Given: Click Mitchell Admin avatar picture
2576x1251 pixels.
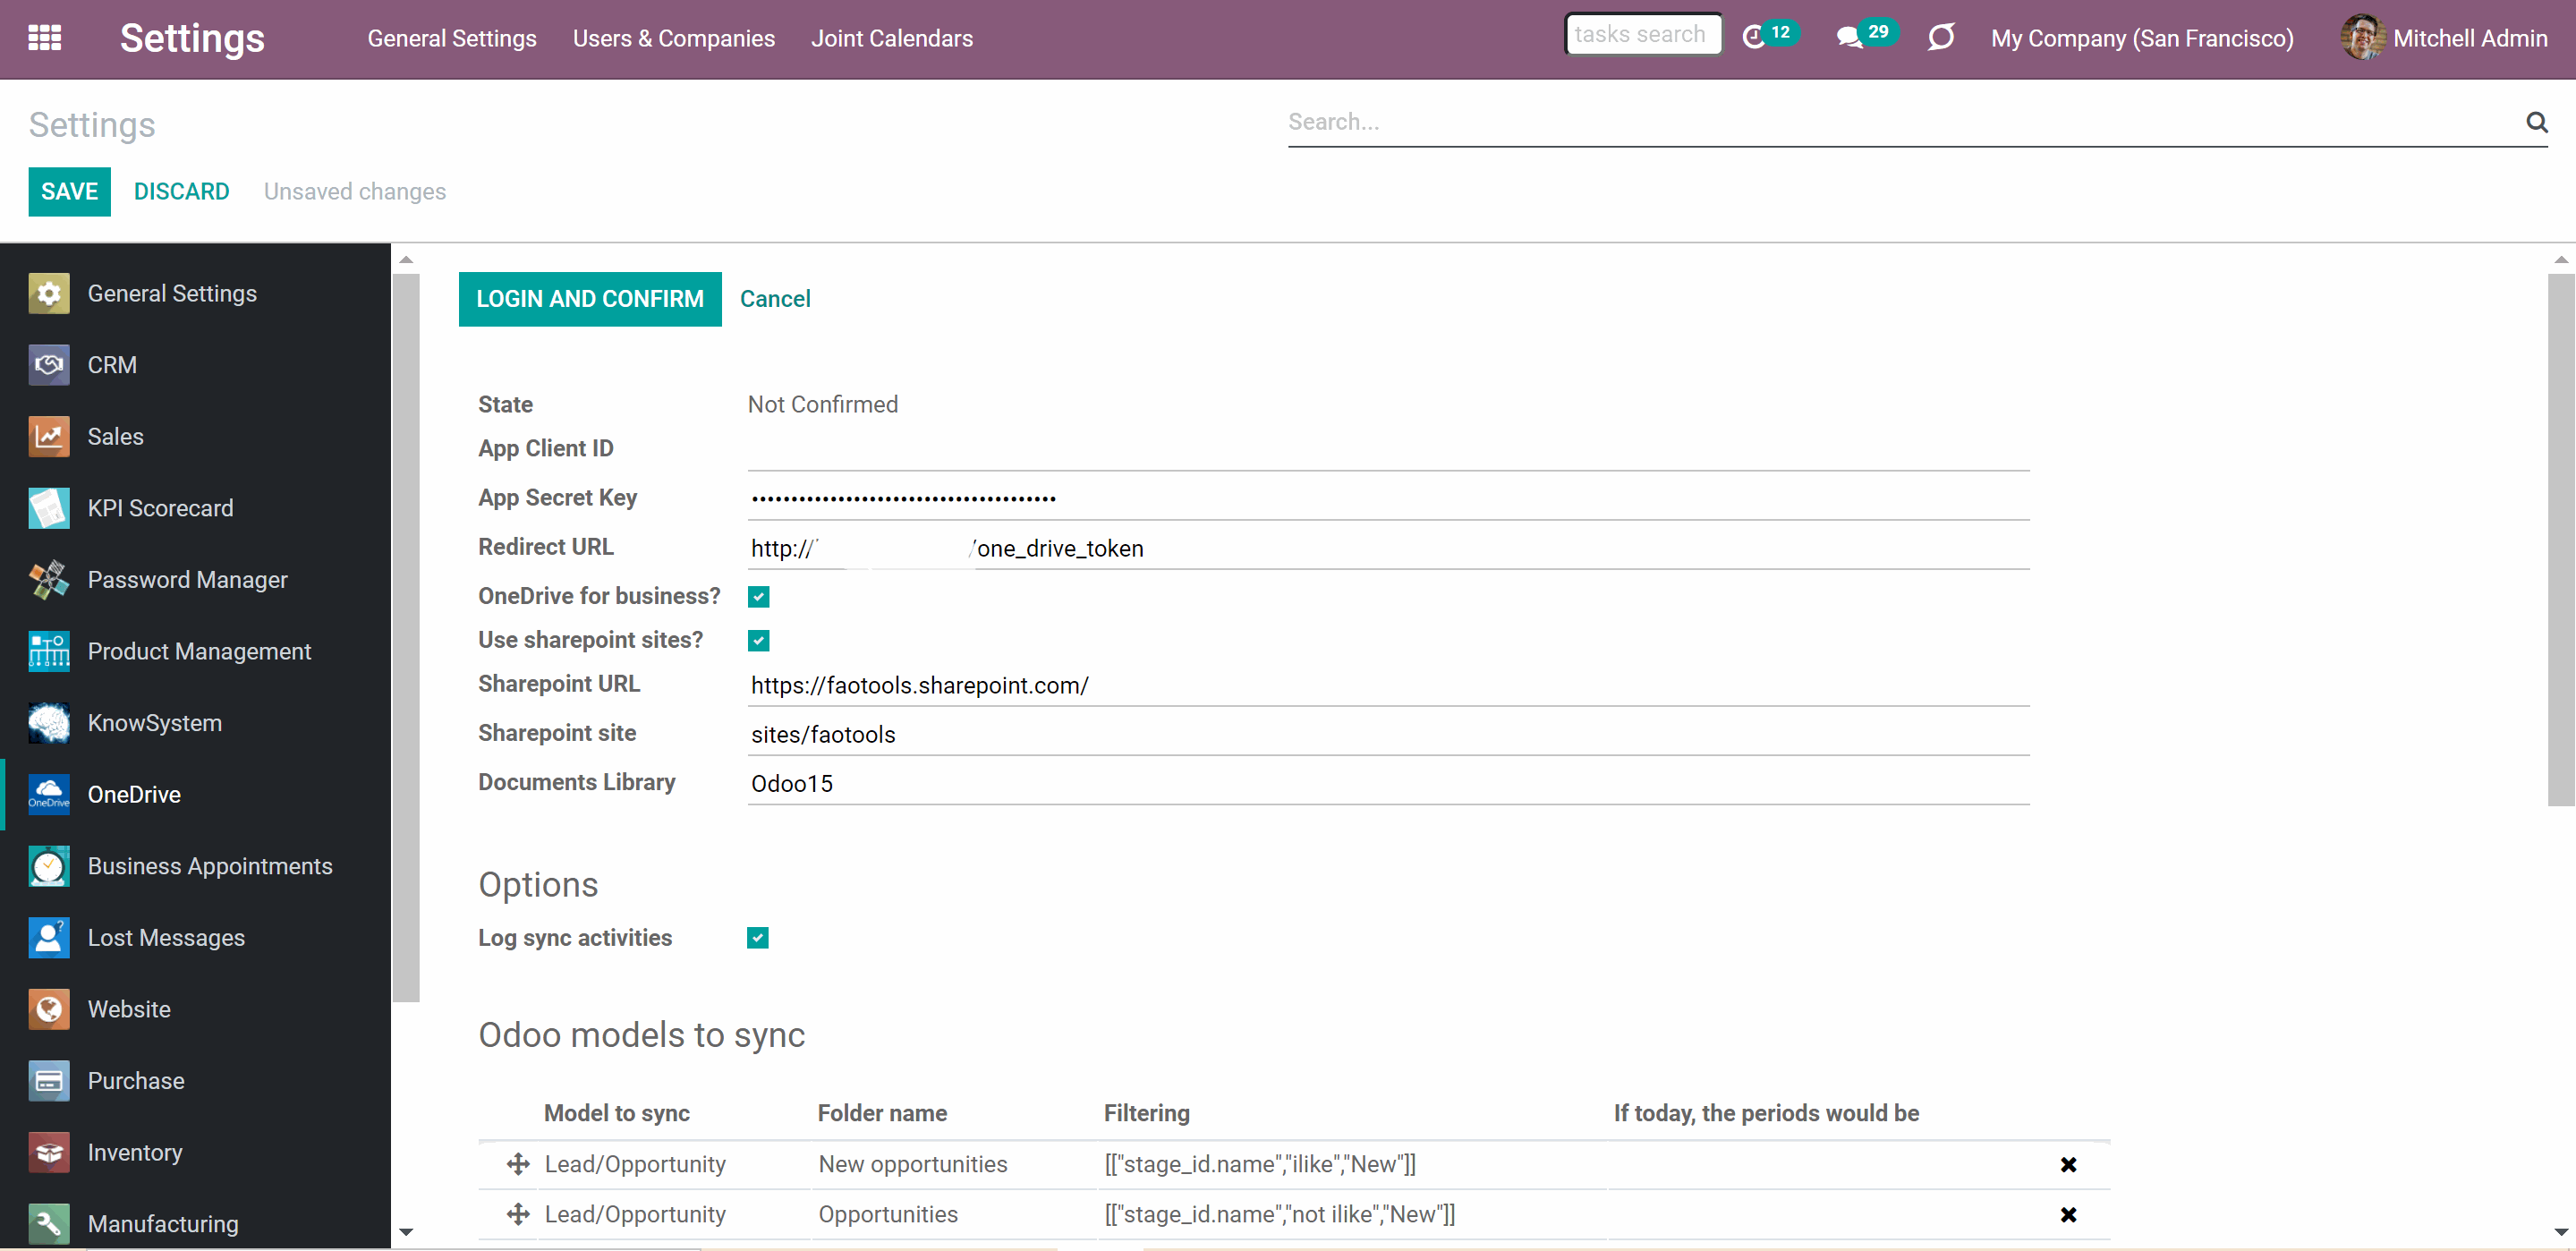Looking at the screenshot, I should [2361, 38].
